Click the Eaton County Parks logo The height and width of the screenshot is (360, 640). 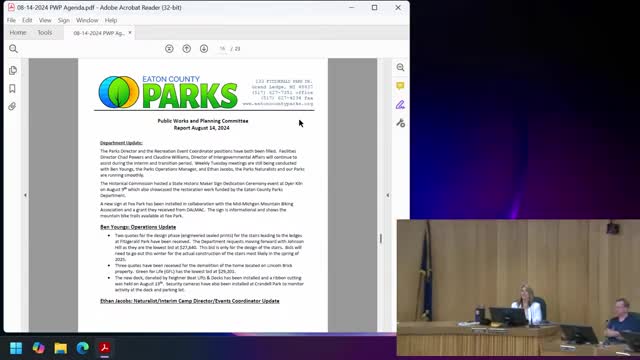pyautogui.click(x=168, y=92)
